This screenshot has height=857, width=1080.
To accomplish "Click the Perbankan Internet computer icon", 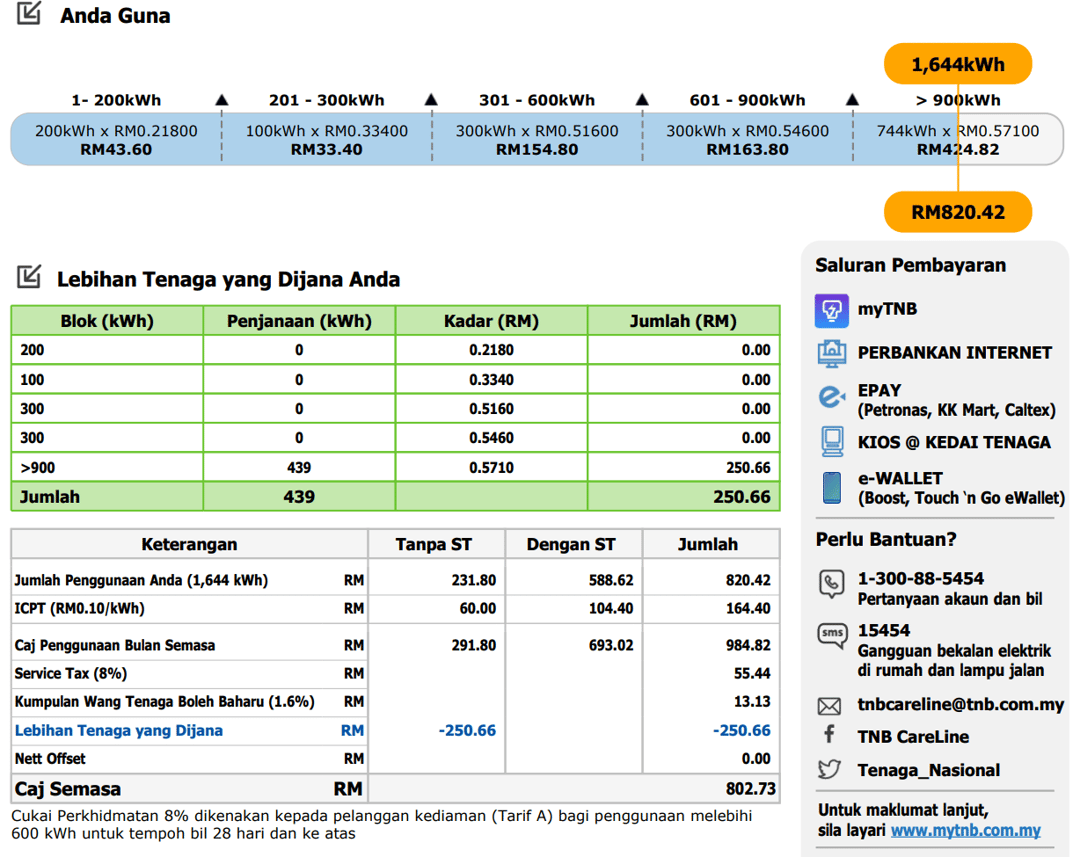I will coord(832,353).
